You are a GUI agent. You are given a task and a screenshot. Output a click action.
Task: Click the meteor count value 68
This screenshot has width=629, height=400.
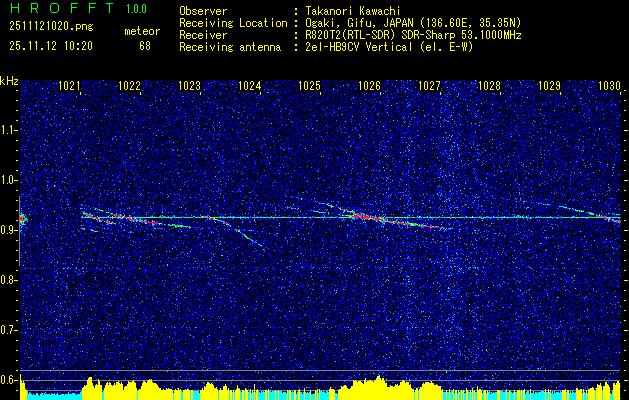coord(145,46)
